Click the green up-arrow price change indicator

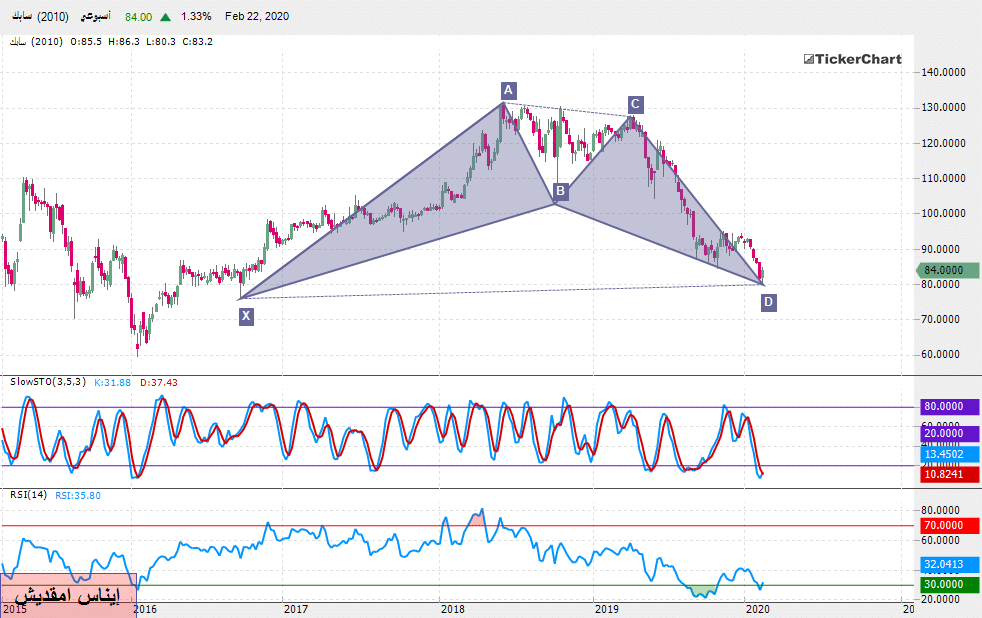coord(165,17)
